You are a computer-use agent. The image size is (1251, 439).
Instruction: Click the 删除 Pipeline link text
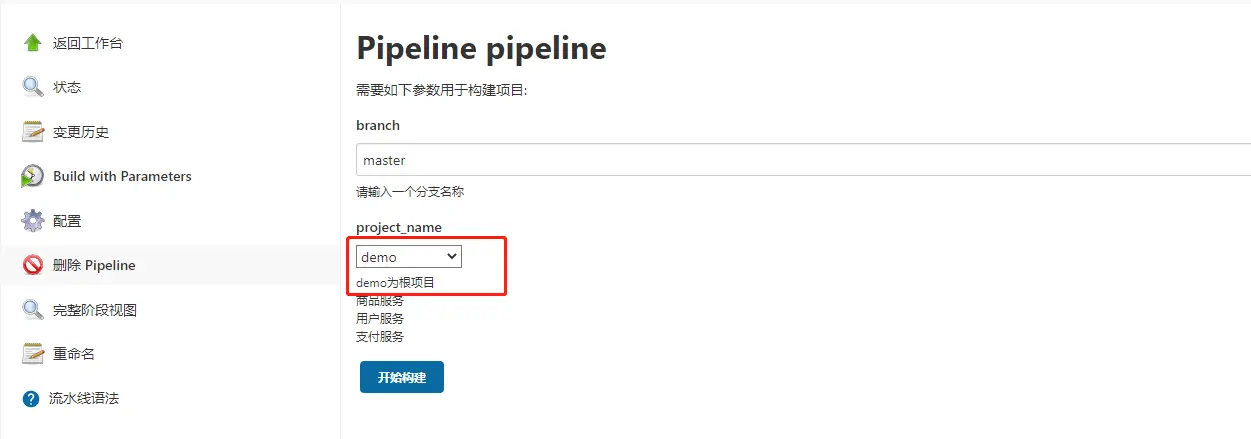pyautogui.click(x=94, y=265)
